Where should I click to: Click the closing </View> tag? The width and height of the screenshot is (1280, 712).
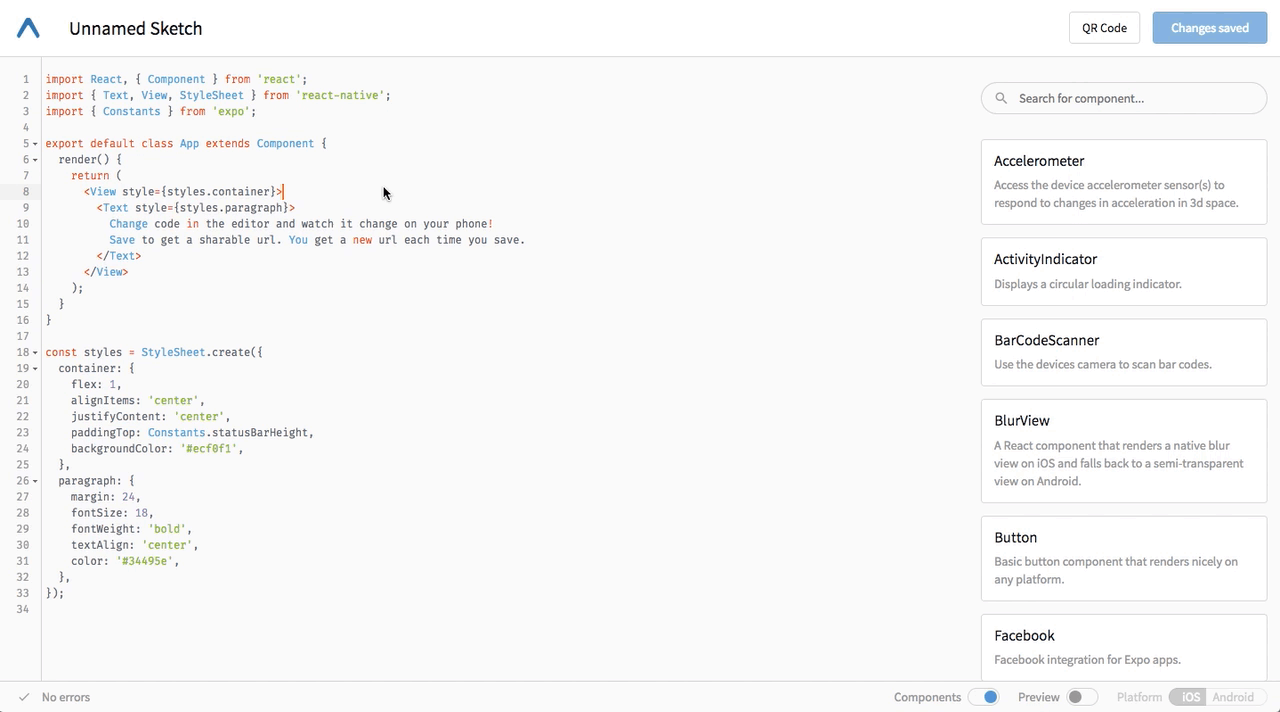coord(106,272)
